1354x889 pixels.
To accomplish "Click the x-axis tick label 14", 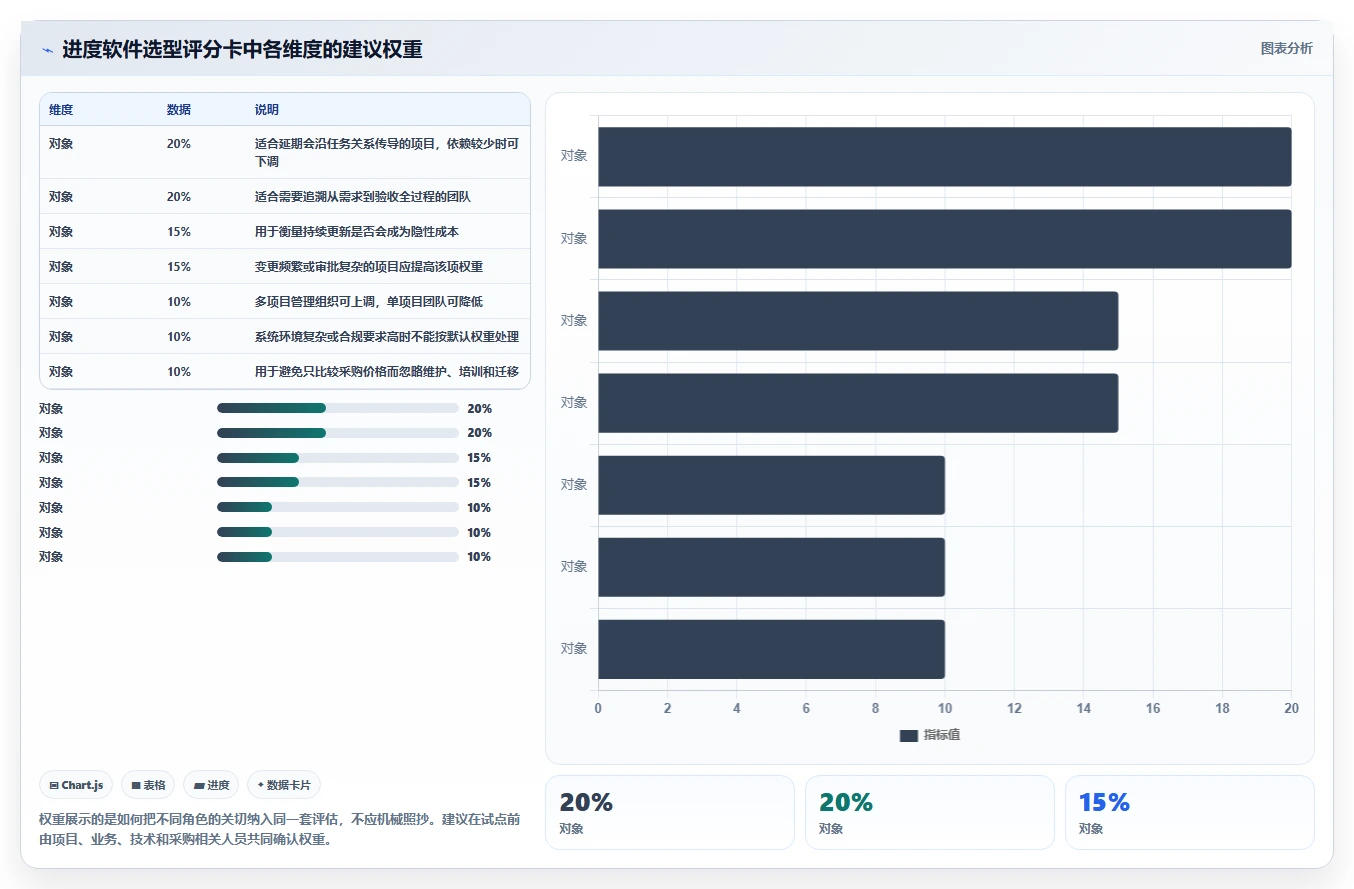I will point(1083,708).
